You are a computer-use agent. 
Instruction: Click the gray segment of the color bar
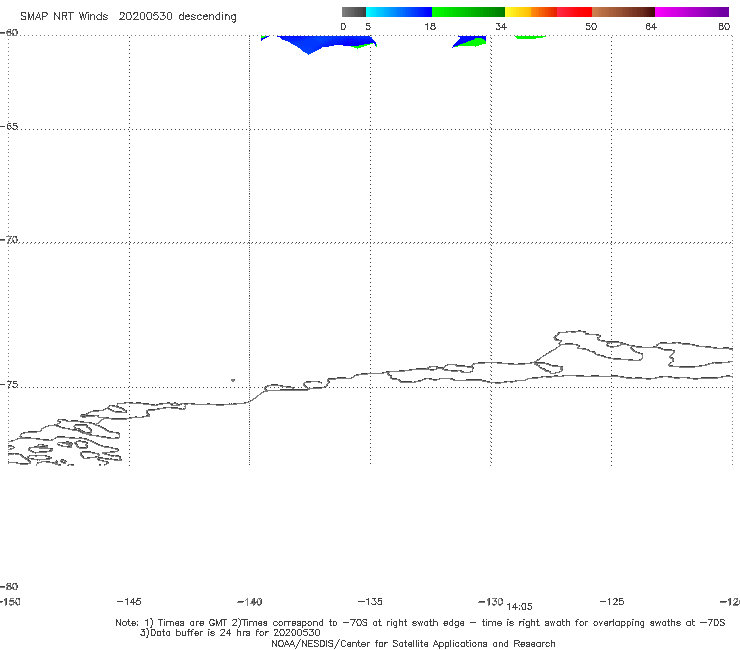tap(353, 12)
